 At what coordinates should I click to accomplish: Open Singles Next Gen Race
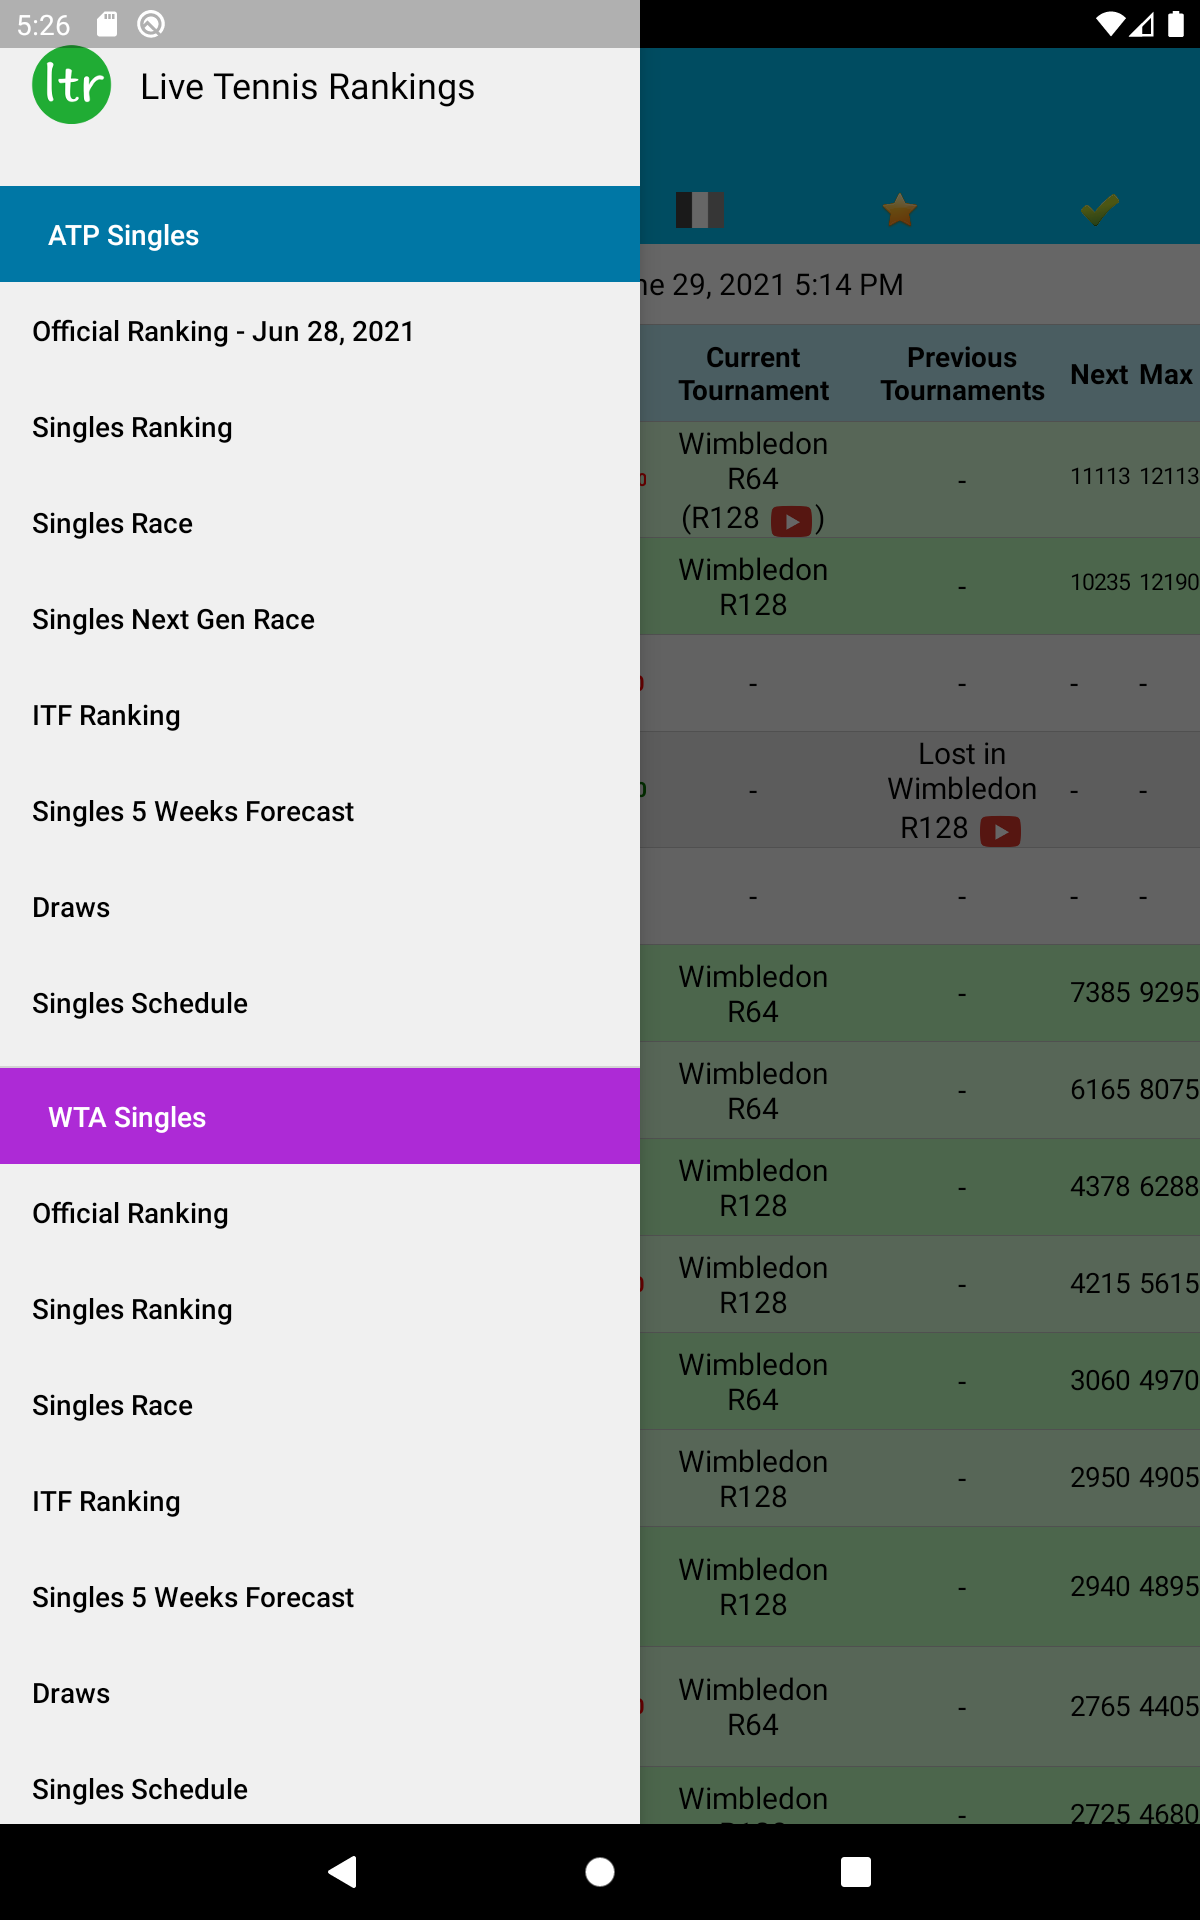coord(320,619)
